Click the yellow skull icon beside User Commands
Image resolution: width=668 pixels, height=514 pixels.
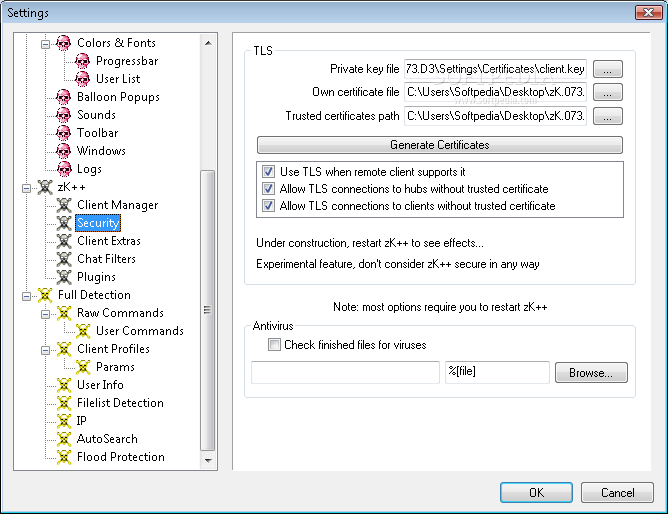83,331
